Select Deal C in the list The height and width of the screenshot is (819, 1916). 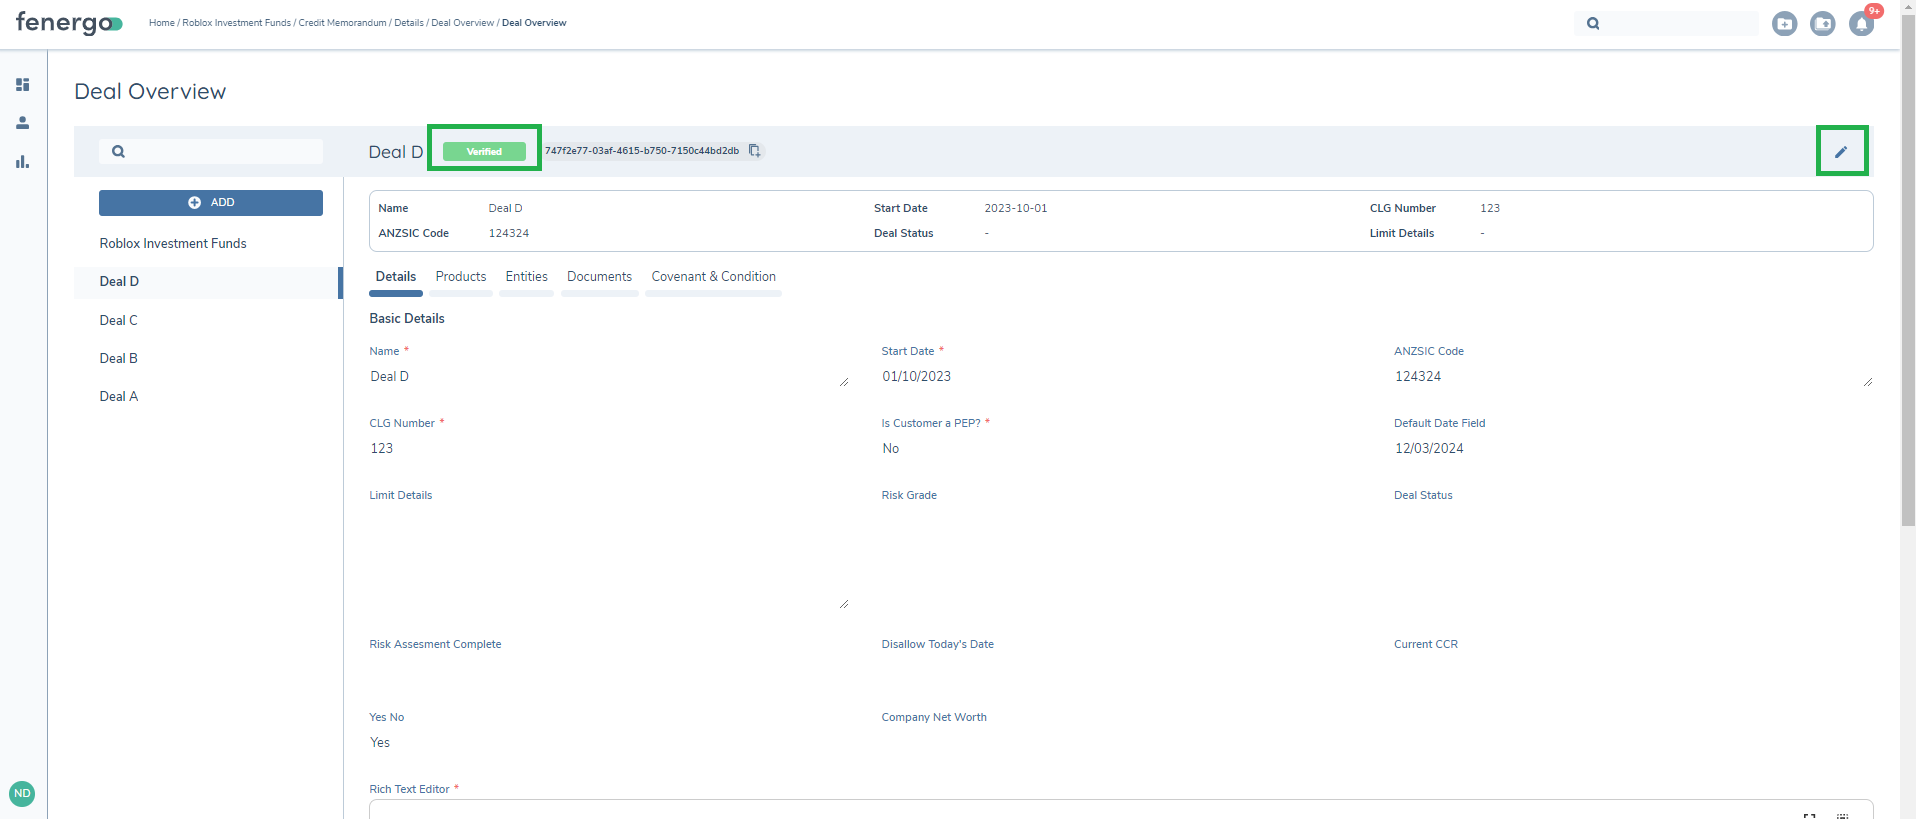(119, 320)
